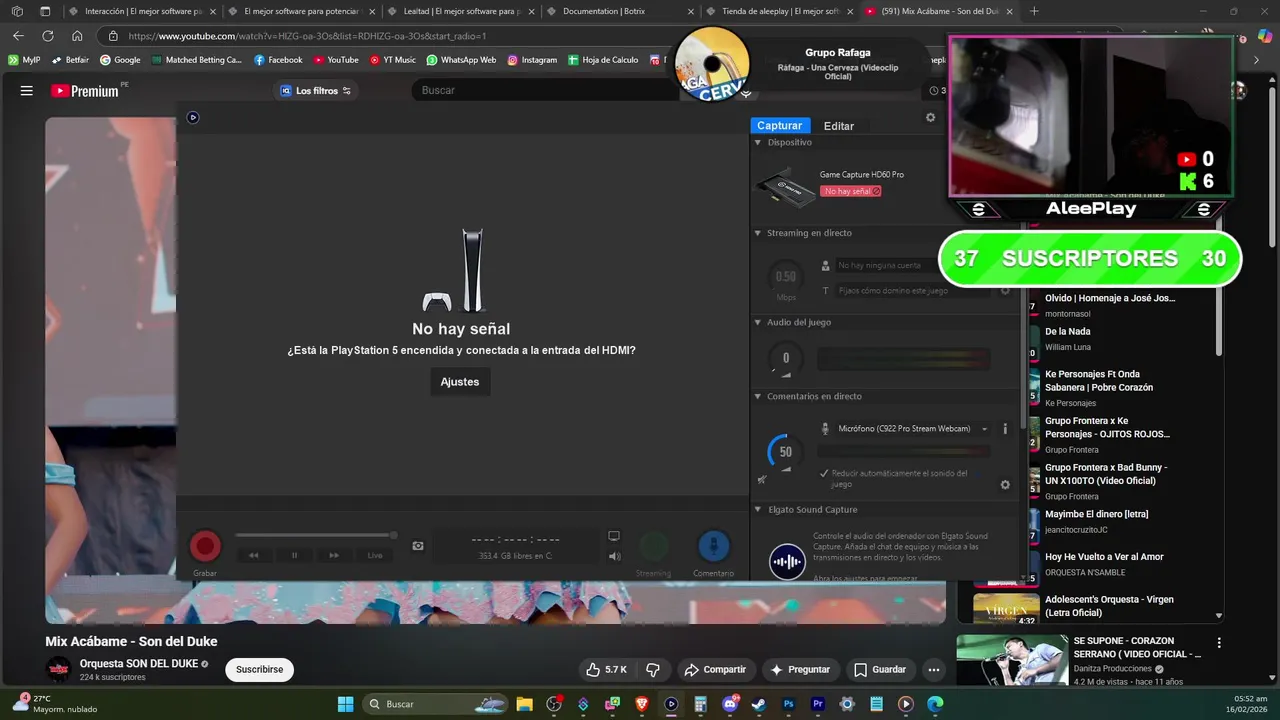This screenshot has width=1280, height=720.
Task: Mute the speaker volume icon near the timecode
Action: click(614, 556)
